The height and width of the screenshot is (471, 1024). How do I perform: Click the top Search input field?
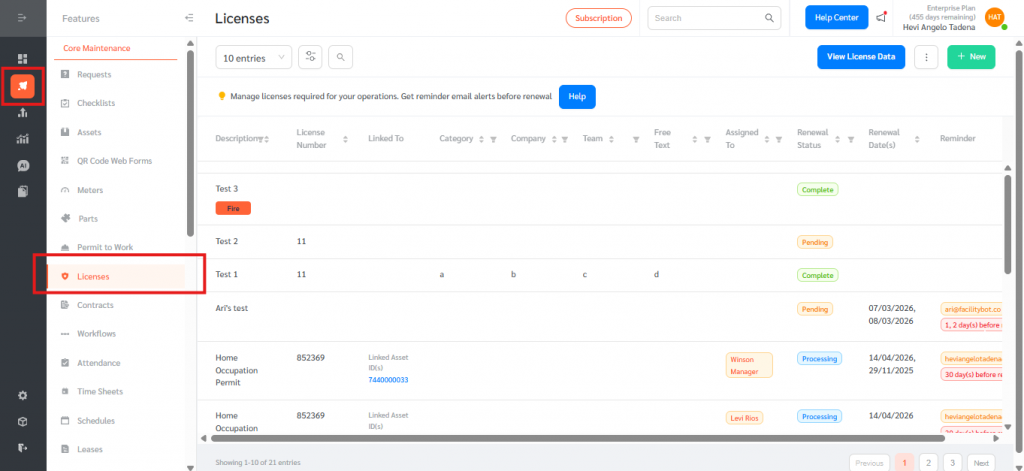[707, 18]
